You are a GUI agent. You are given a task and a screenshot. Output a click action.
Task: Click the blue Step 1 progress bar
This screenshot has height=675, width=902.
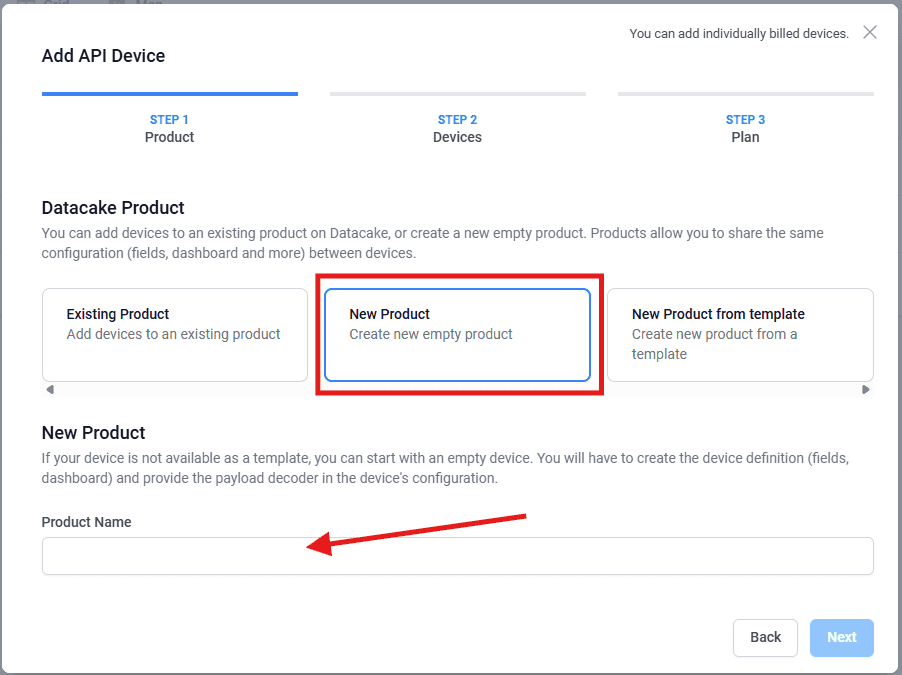(169, 94)
